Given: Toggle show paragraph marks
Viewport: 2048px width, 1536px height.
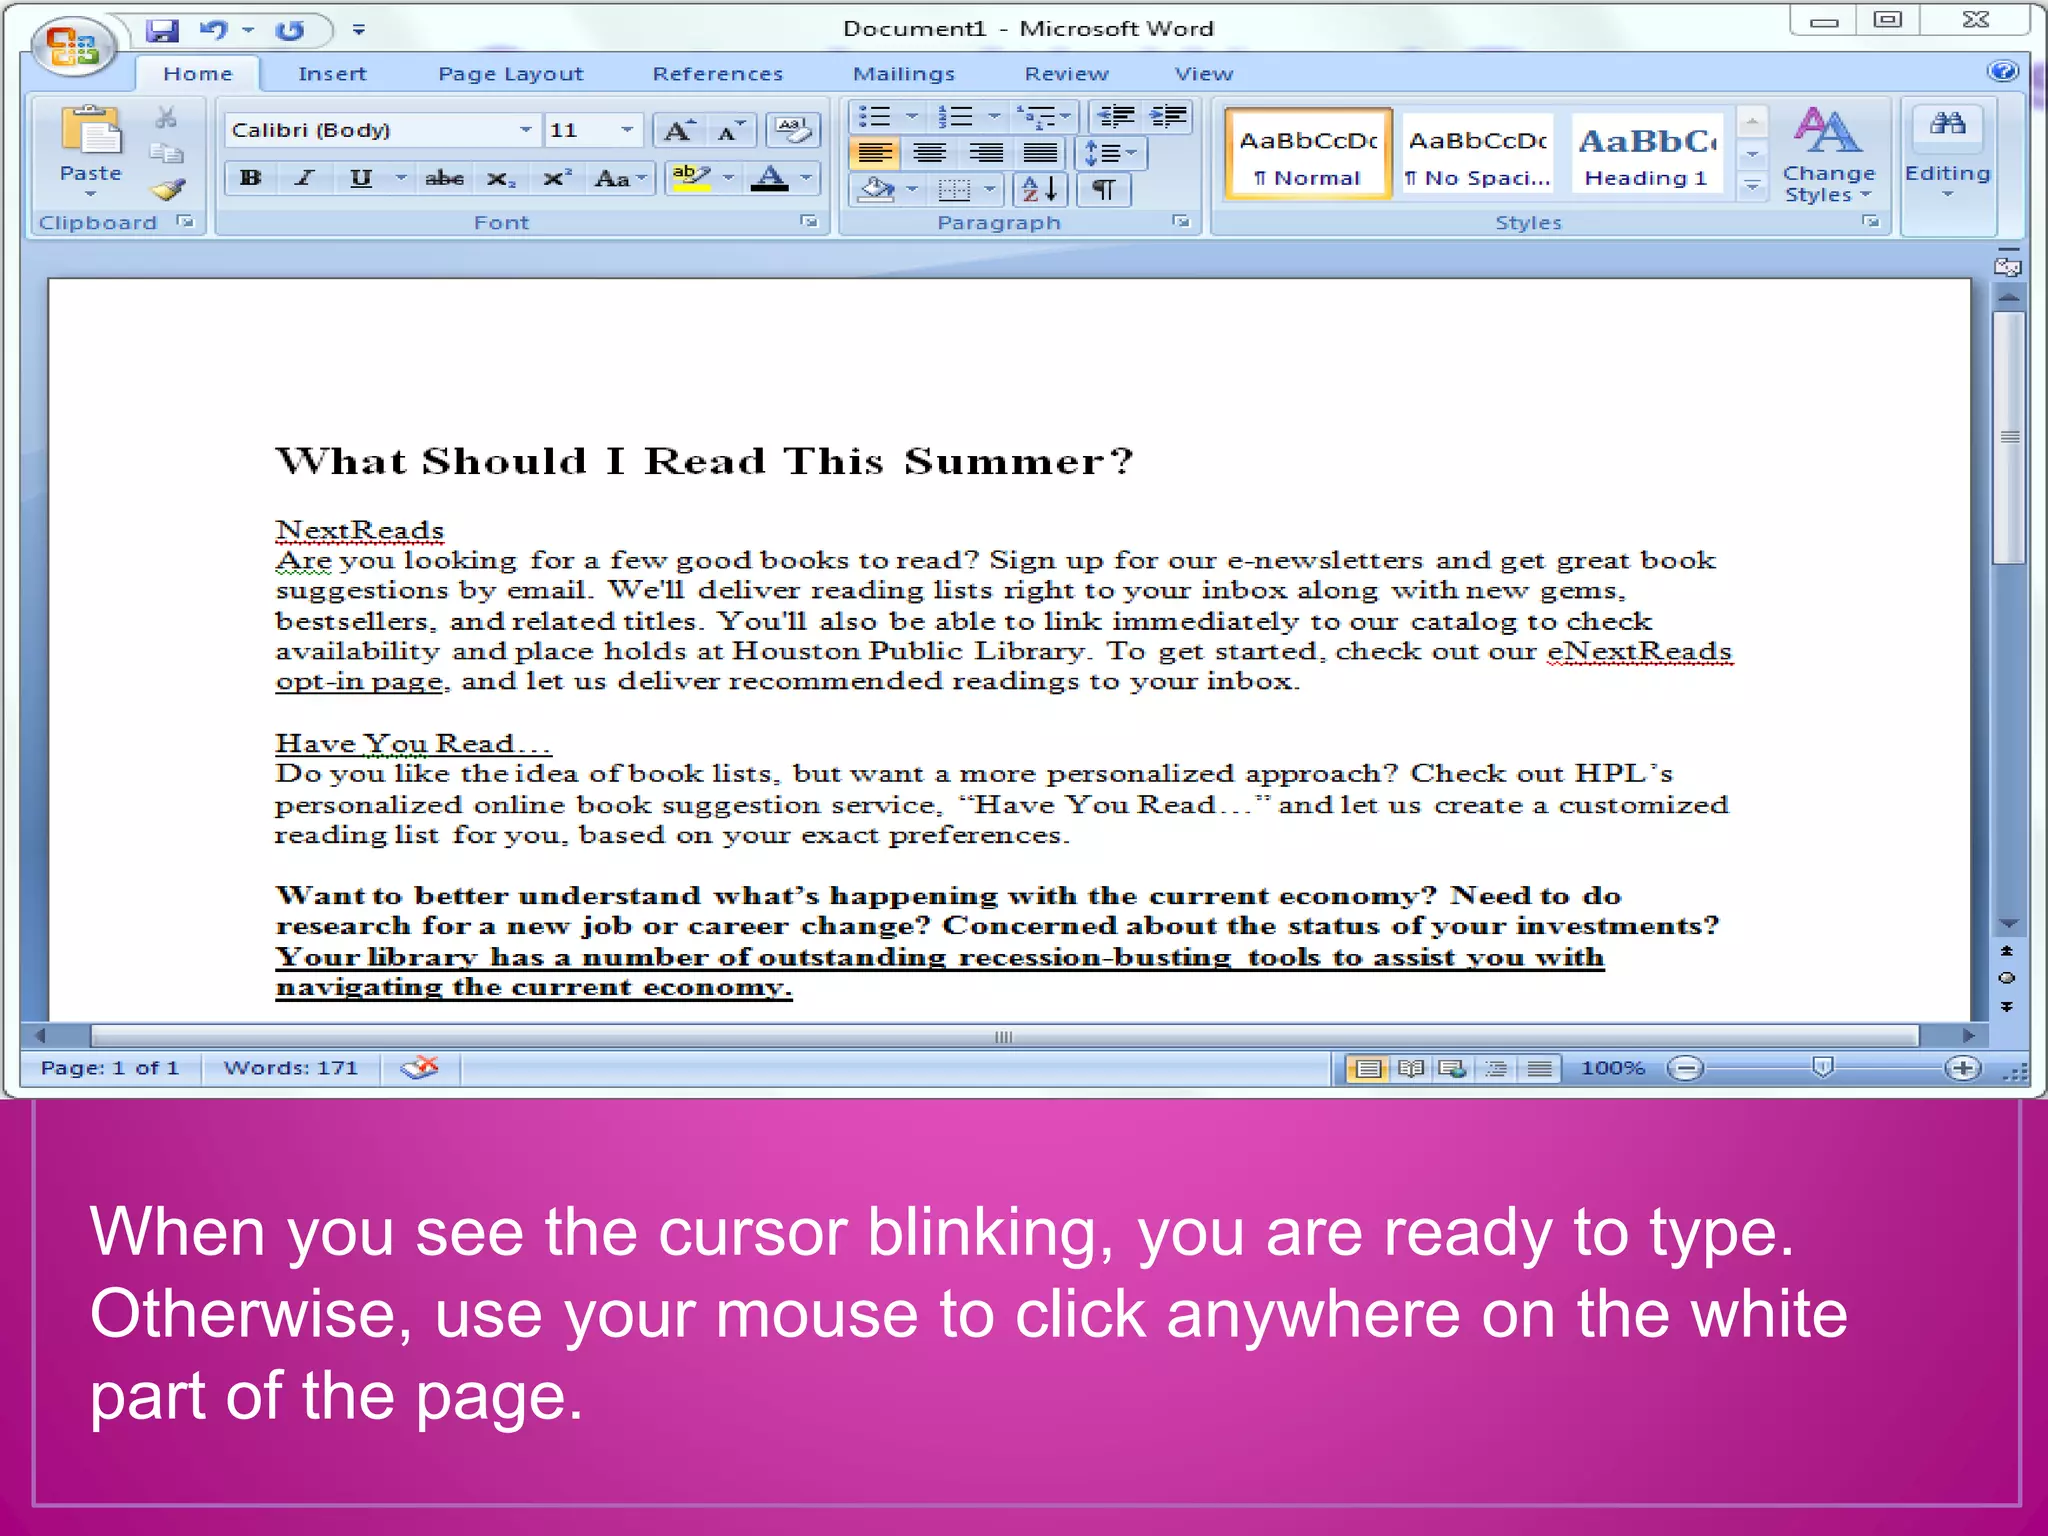Looking at the screenshot, I should pyautogui.click(x=1103, y=189).
